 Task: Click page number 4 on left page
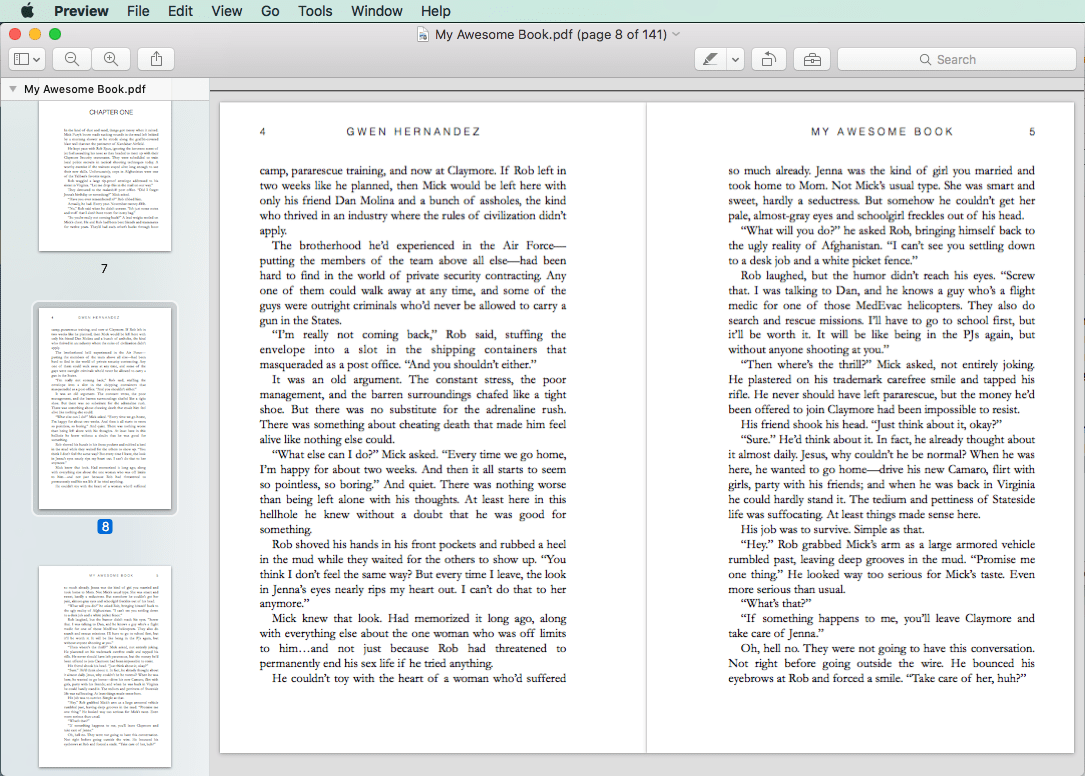(262, 132)
